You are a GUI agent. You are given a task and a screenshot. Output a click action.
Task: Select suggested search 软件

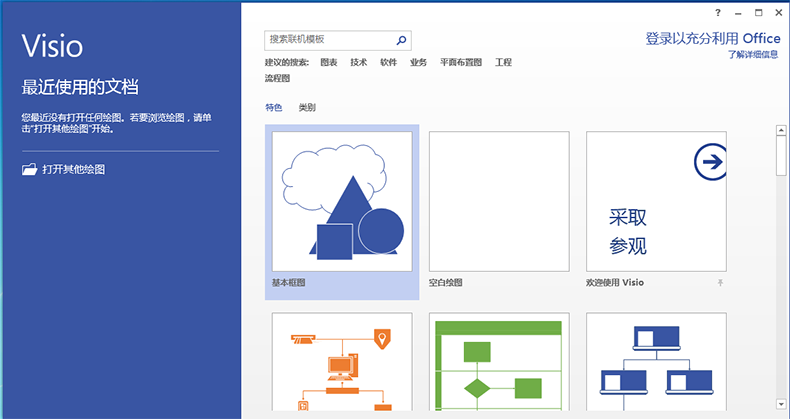pos(388,62)
